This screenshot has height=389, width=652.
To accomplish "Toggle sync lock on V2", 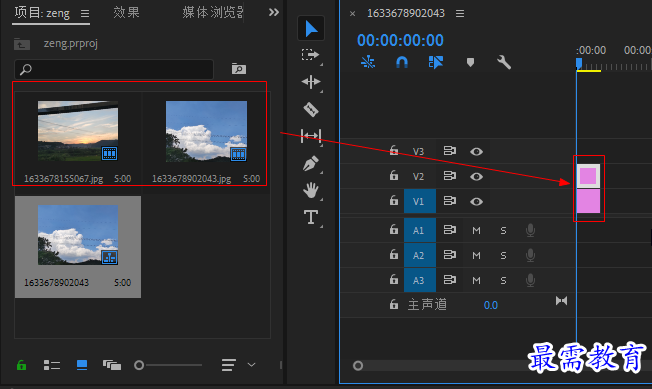I will (x=449, y=175).
